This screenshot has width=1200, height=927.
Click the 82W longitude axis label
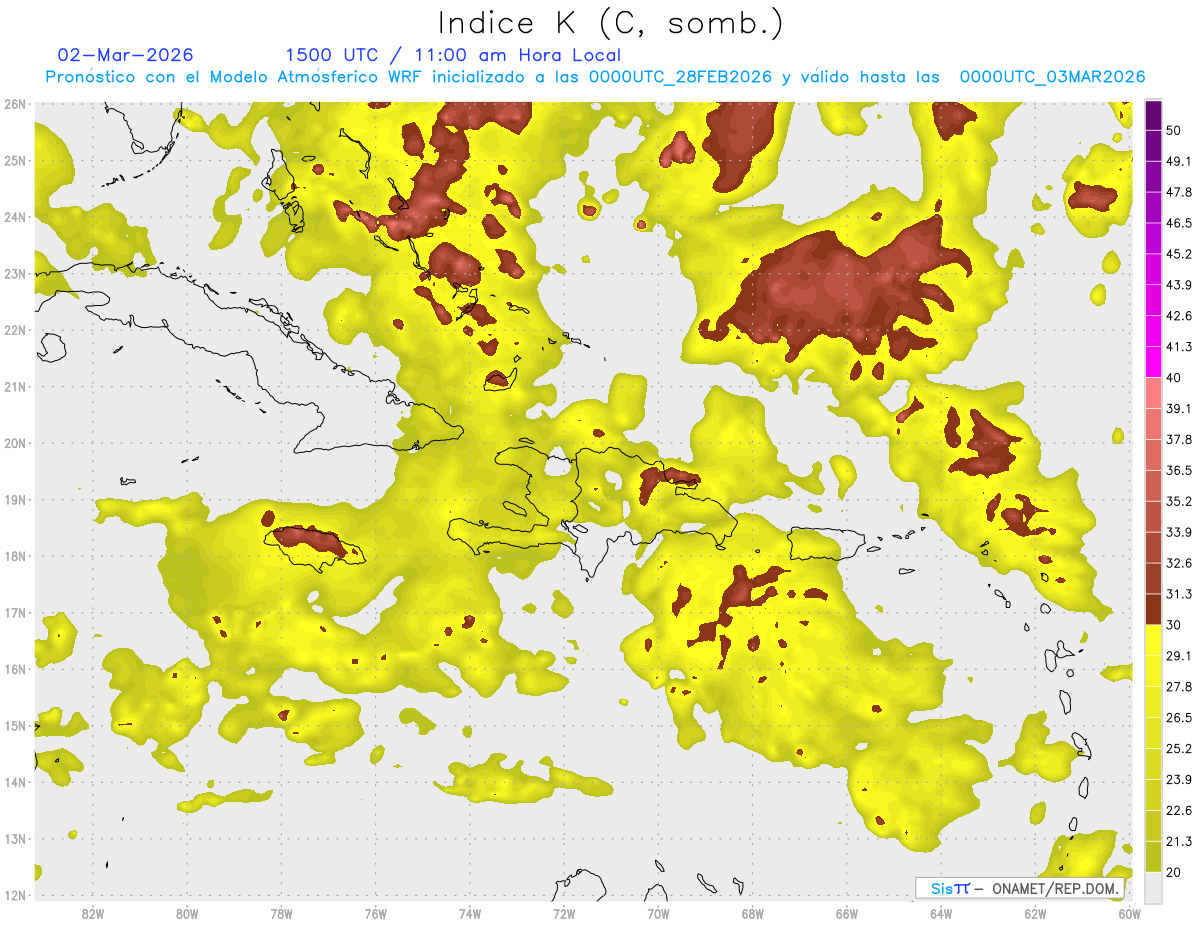click(x=92, y=913)
